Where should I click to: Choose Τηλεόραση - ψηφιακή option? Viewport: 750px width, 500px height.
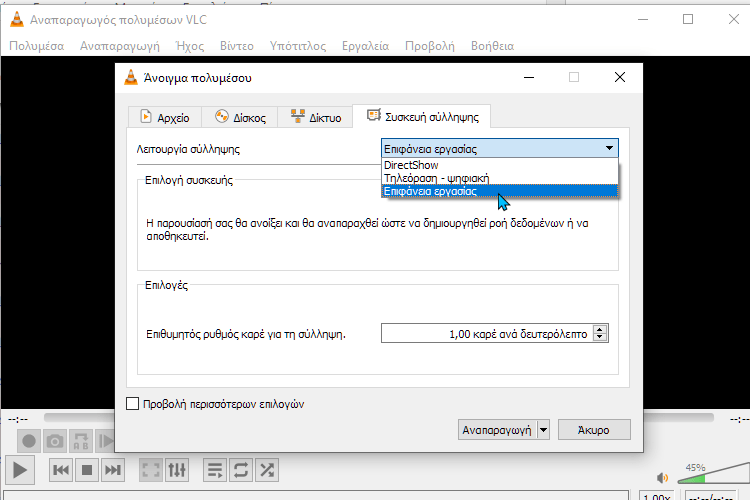click(x=499, y=178)
